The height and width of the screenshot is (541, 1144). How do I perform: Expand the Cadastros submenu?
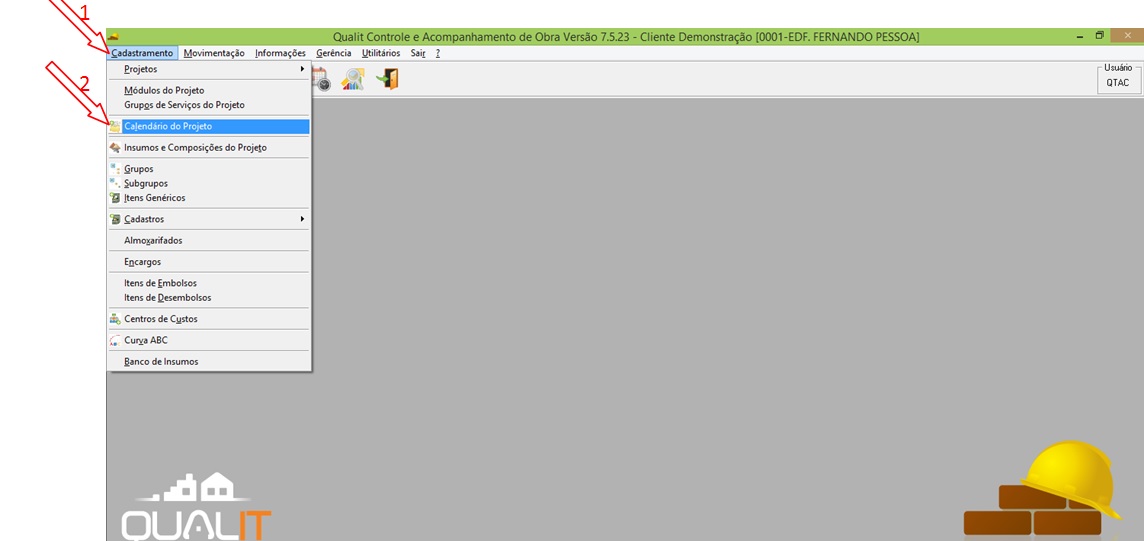[x=209, y=219]
